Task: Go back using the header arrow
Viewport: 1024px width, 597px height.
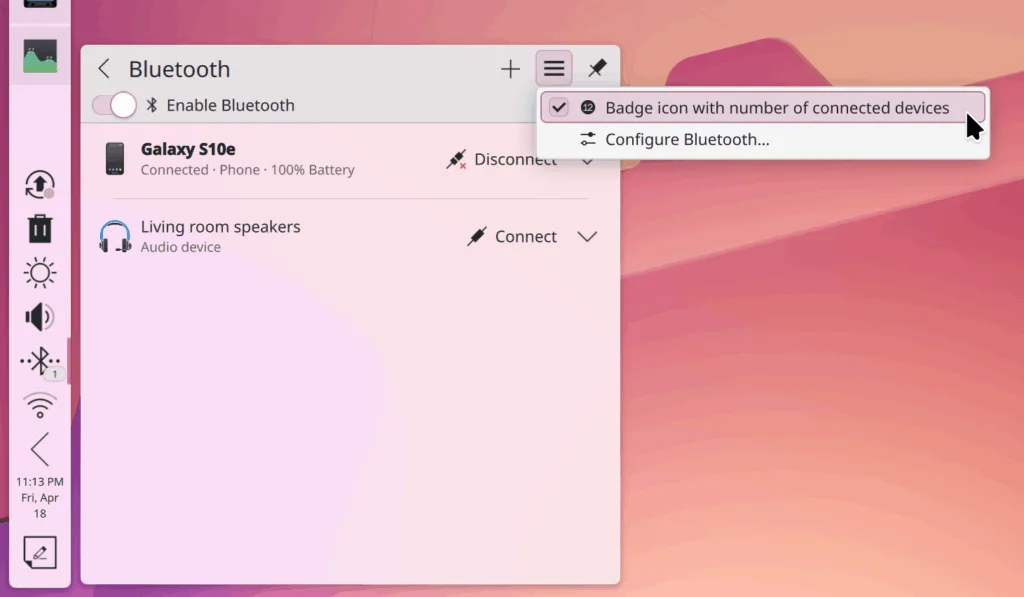Action: click(104, 69)
